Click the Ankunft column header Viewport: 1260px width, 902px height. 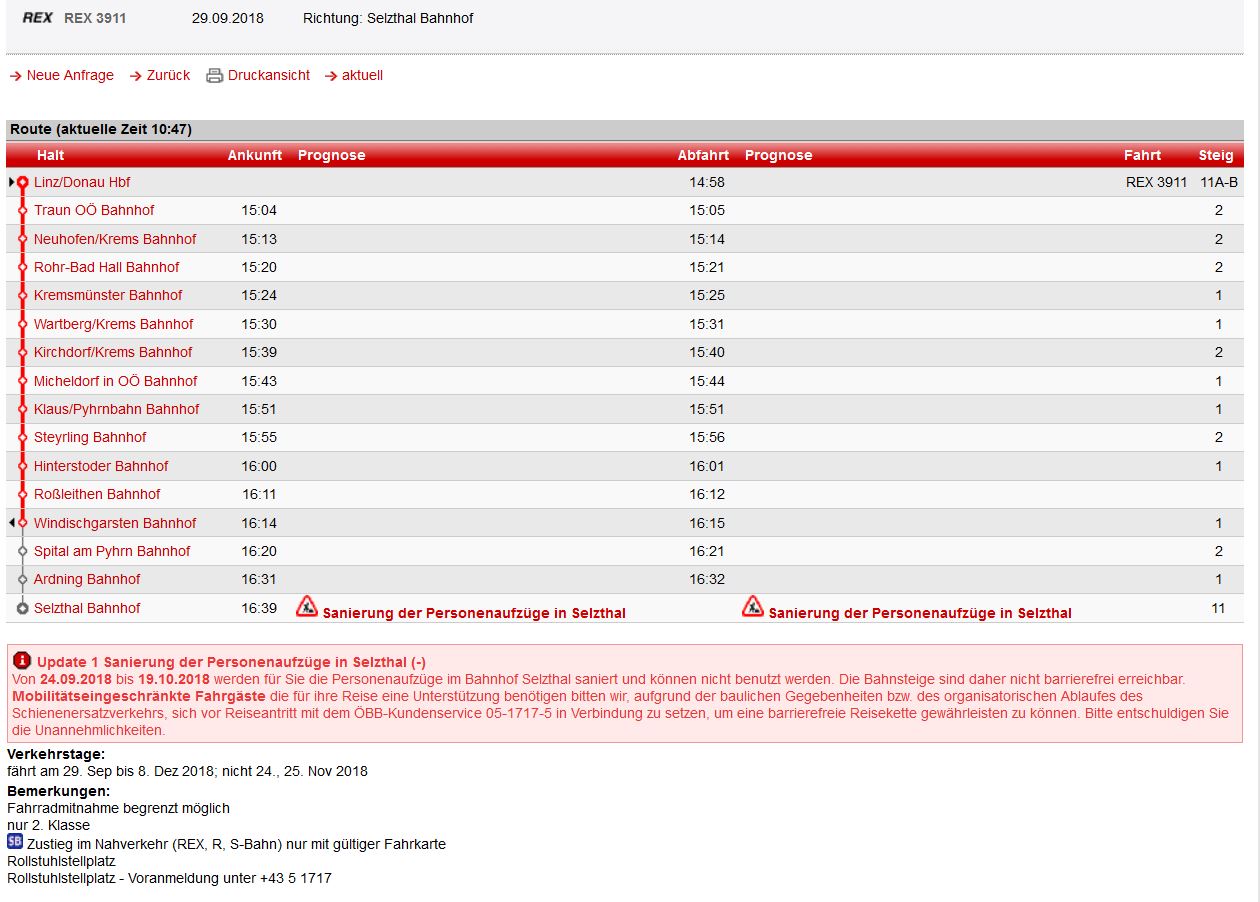tap(255, 155)
